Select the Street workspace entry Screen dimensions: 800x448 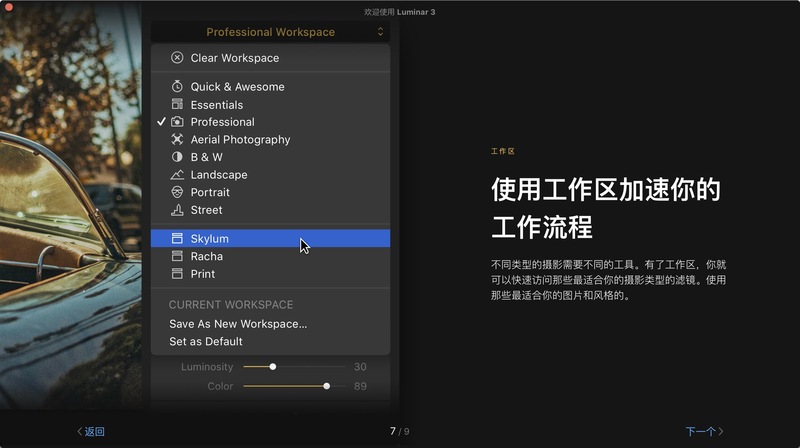pyautogui.click(x=270, y=210)
